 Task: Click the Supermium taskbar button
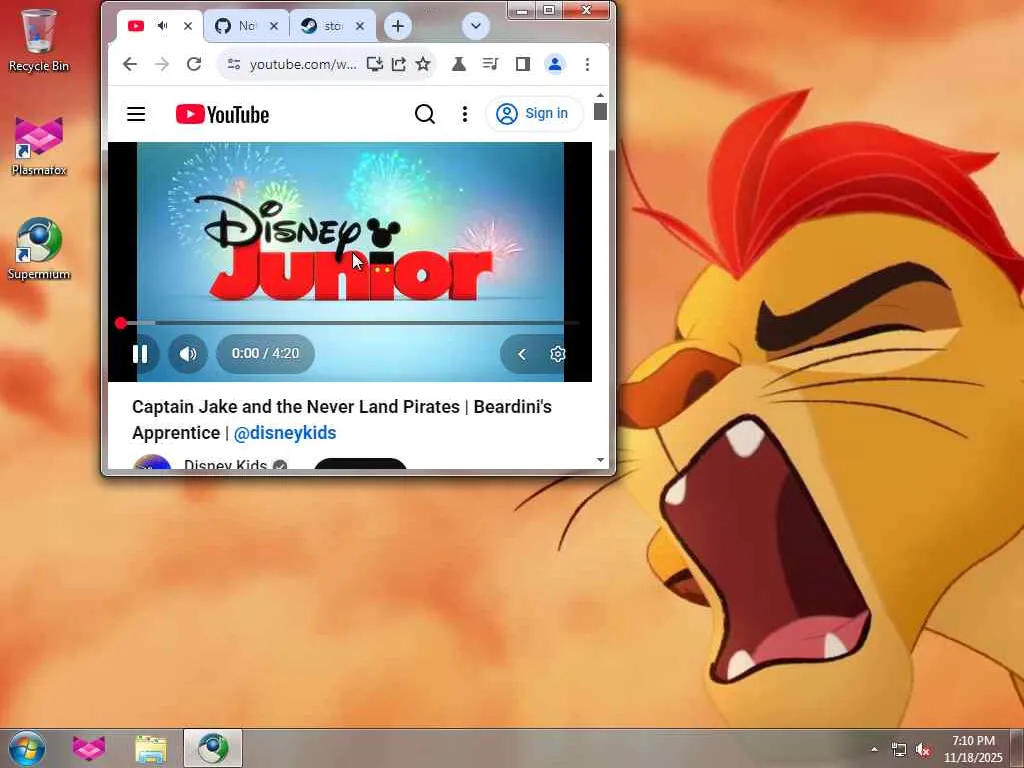coord(213,748)
